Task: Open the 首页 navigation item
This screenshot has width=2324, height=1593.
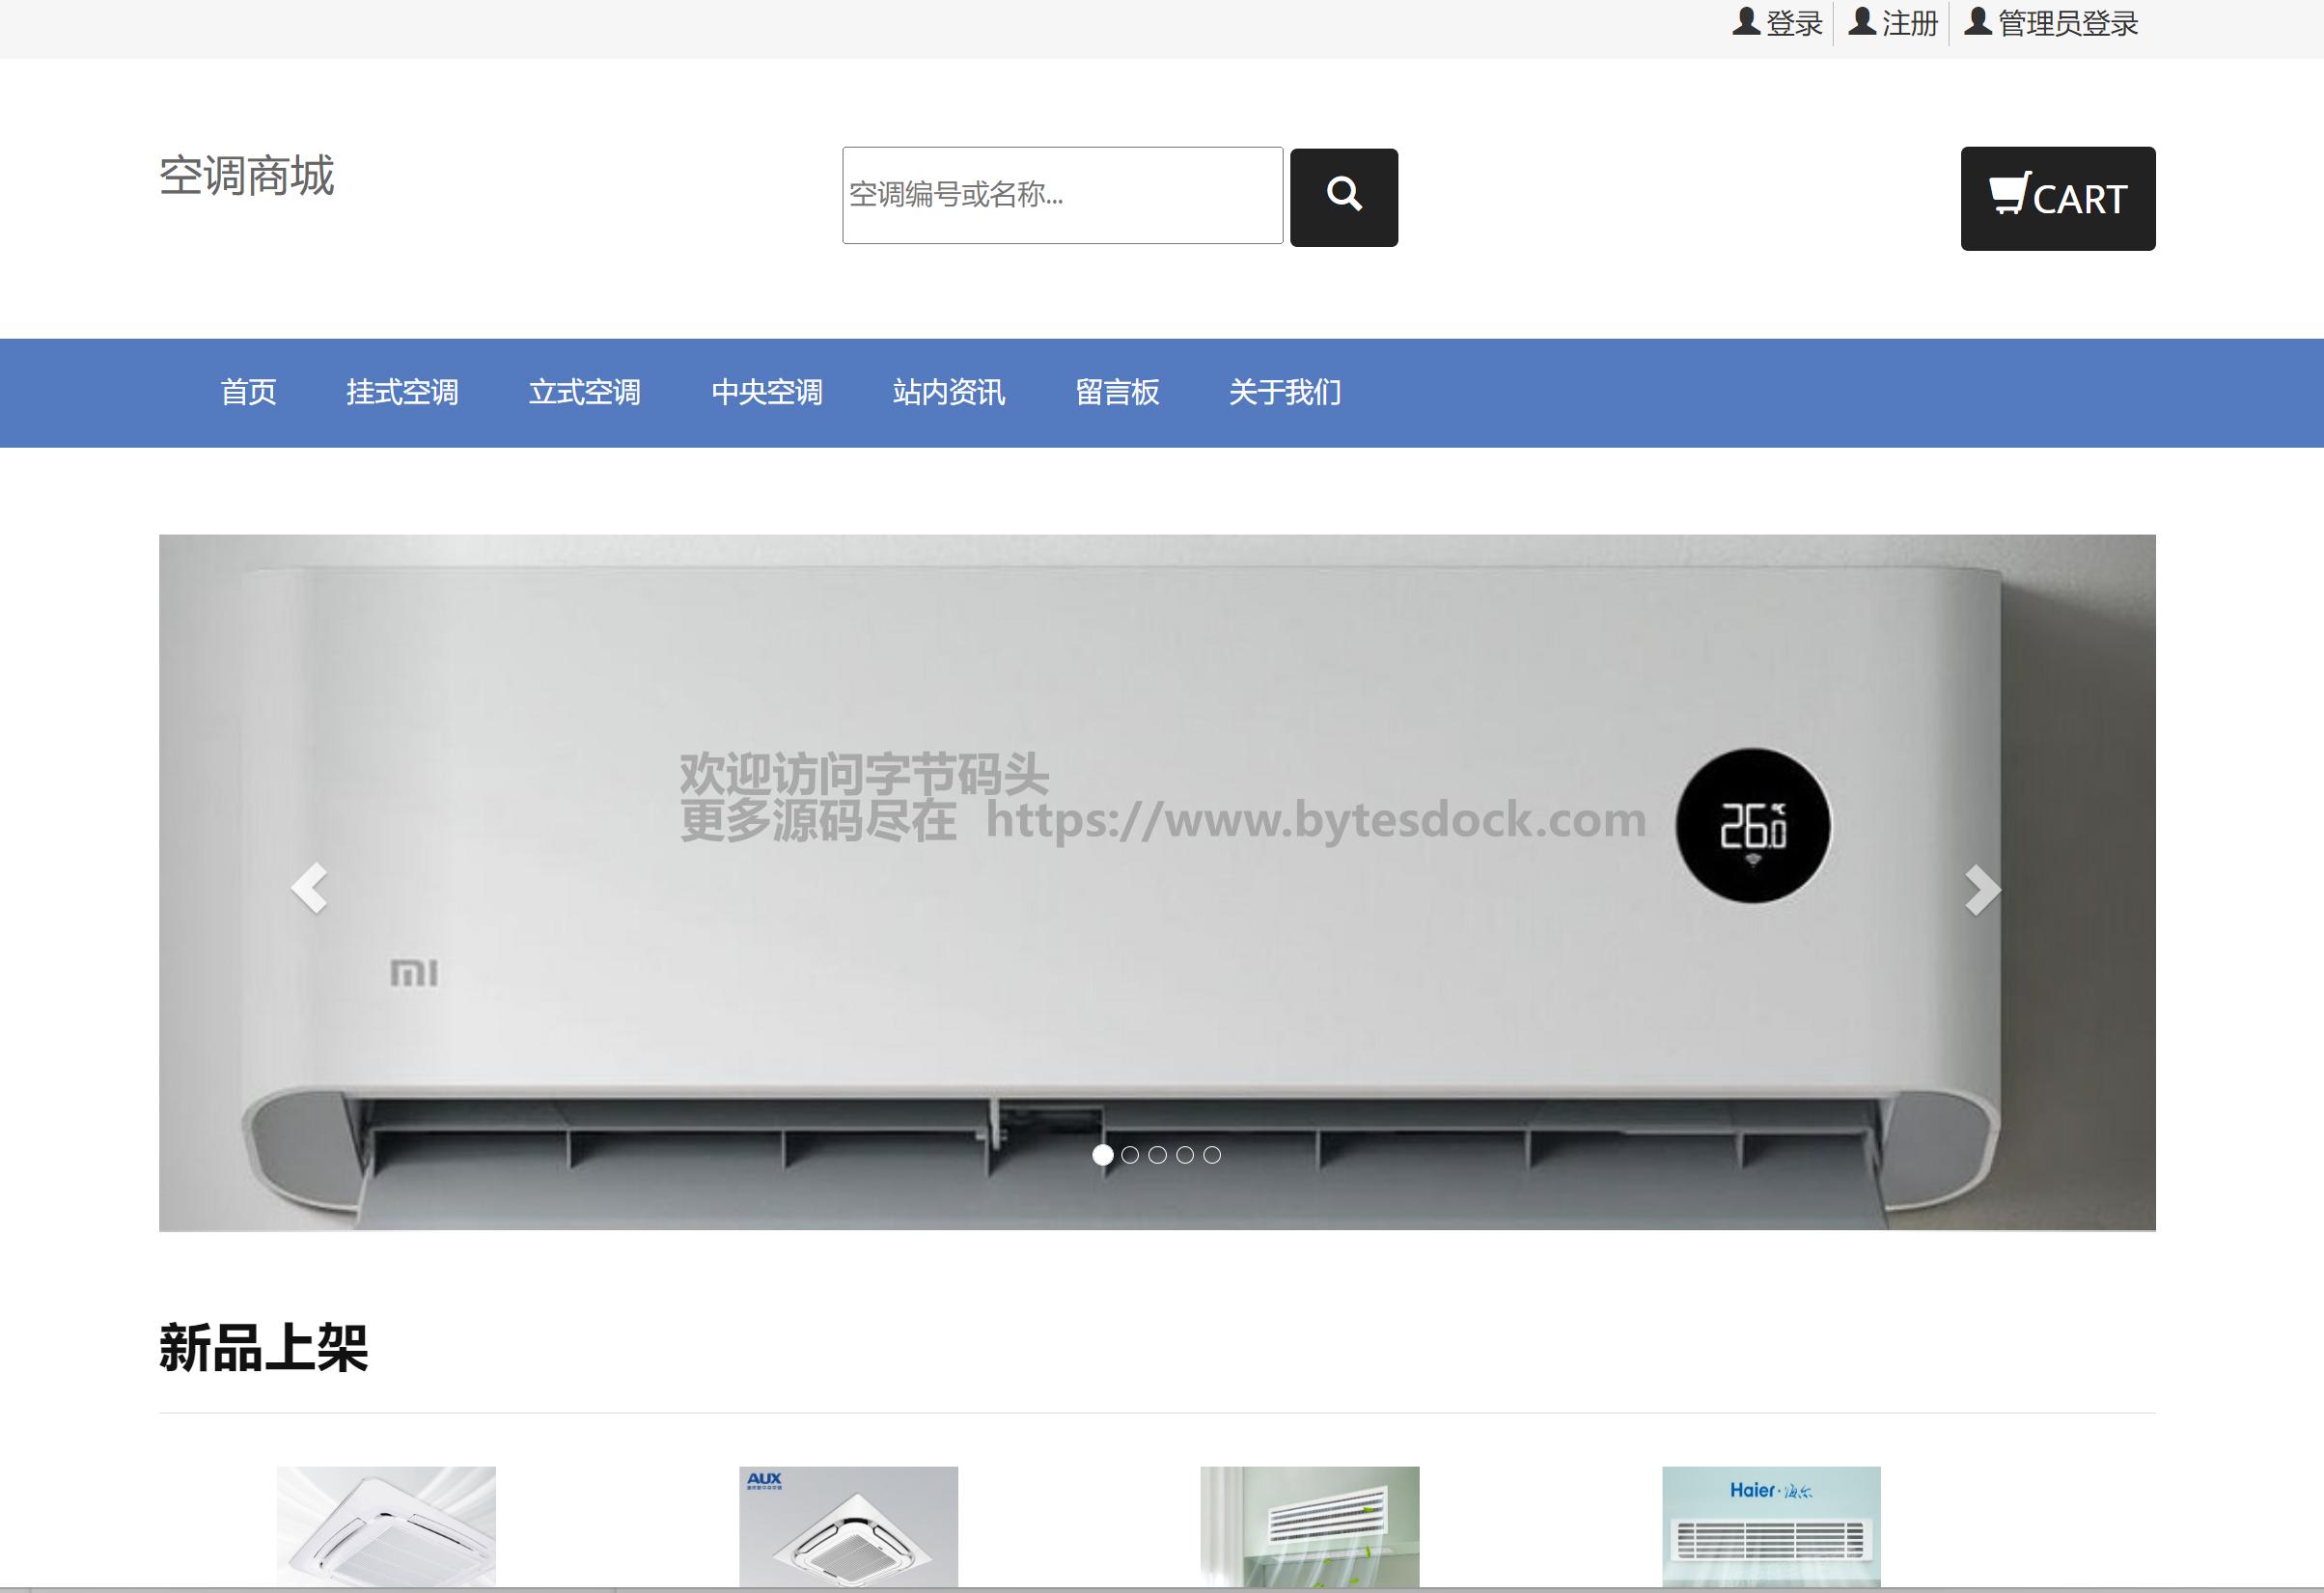Action: (248, 392)
